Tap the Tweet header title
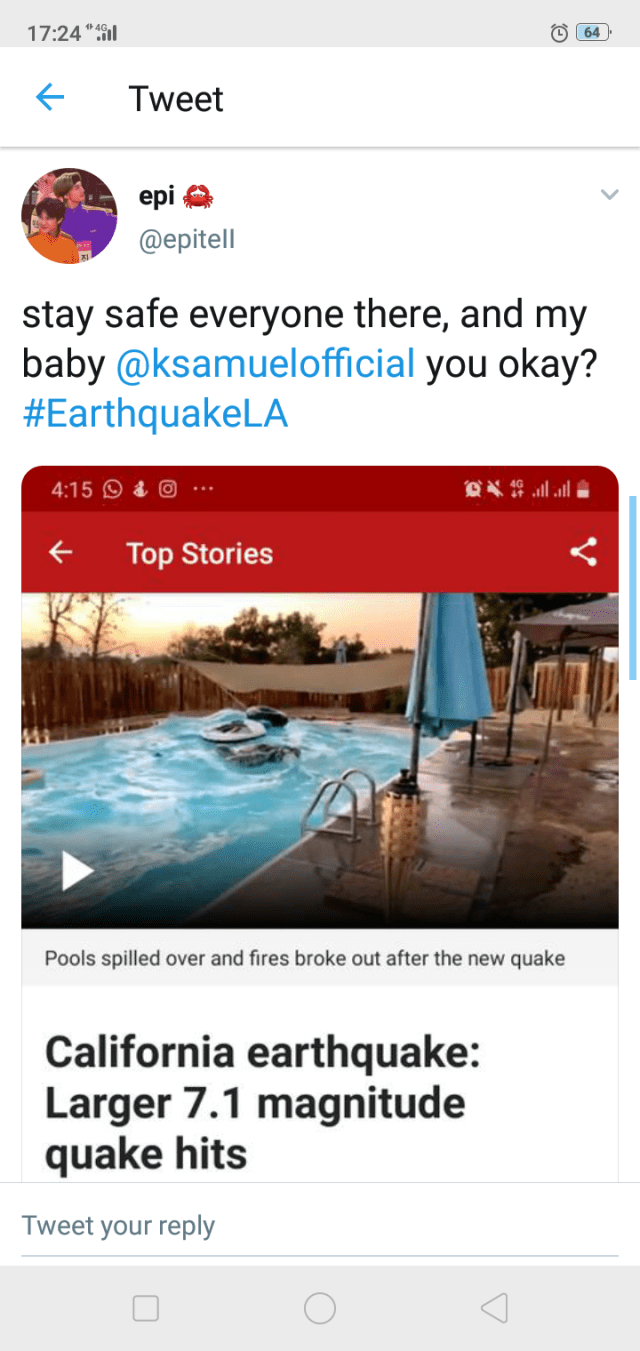 coord(176,99)
